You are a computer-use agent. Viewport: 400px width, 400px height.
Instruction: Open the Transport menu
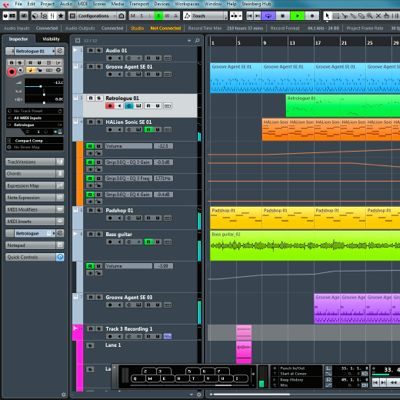[139, 4]
